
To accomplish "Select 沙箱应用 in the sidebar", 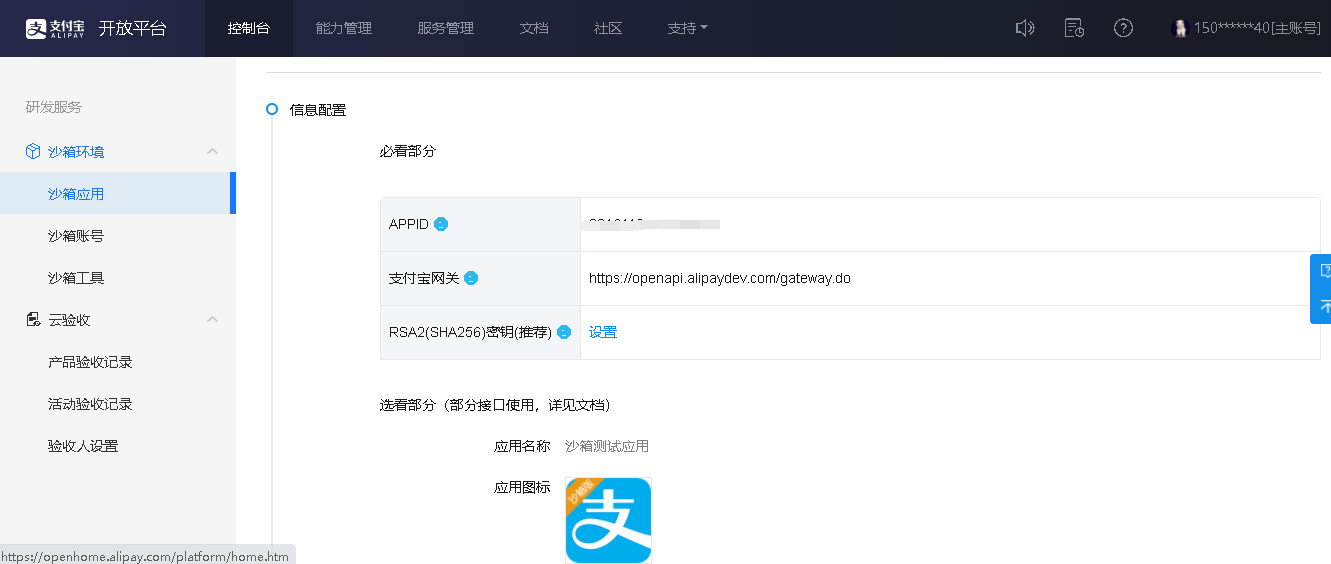I will (118, 193).
